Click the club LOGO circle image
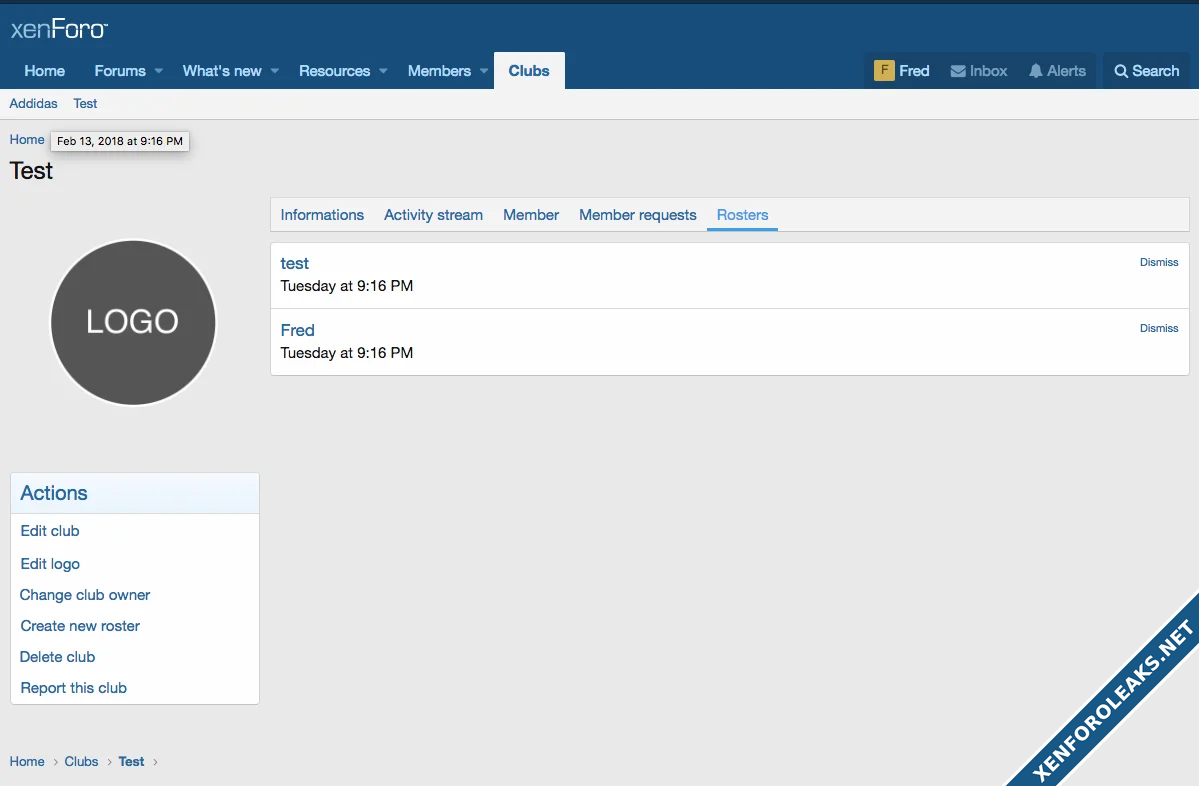 pos(133,322)
